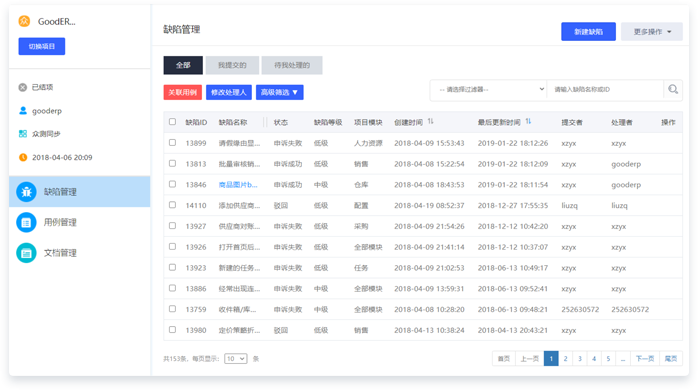Viewport: 698px width, 390px height.
Task: Click the bug icon for 缺陷管理
Action: [26, 192]
